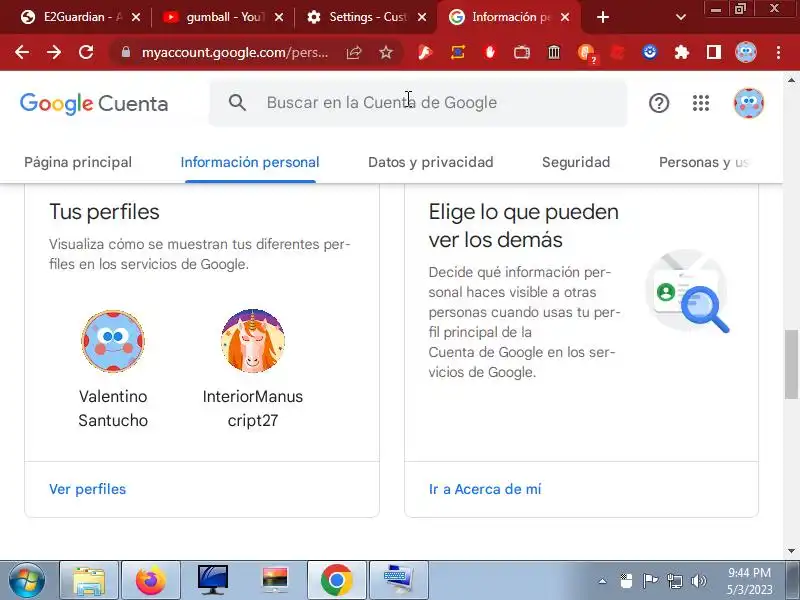Screen dimensions: 800x600
Task: Share this page via share icon
Action: click(x=354, y=53)
